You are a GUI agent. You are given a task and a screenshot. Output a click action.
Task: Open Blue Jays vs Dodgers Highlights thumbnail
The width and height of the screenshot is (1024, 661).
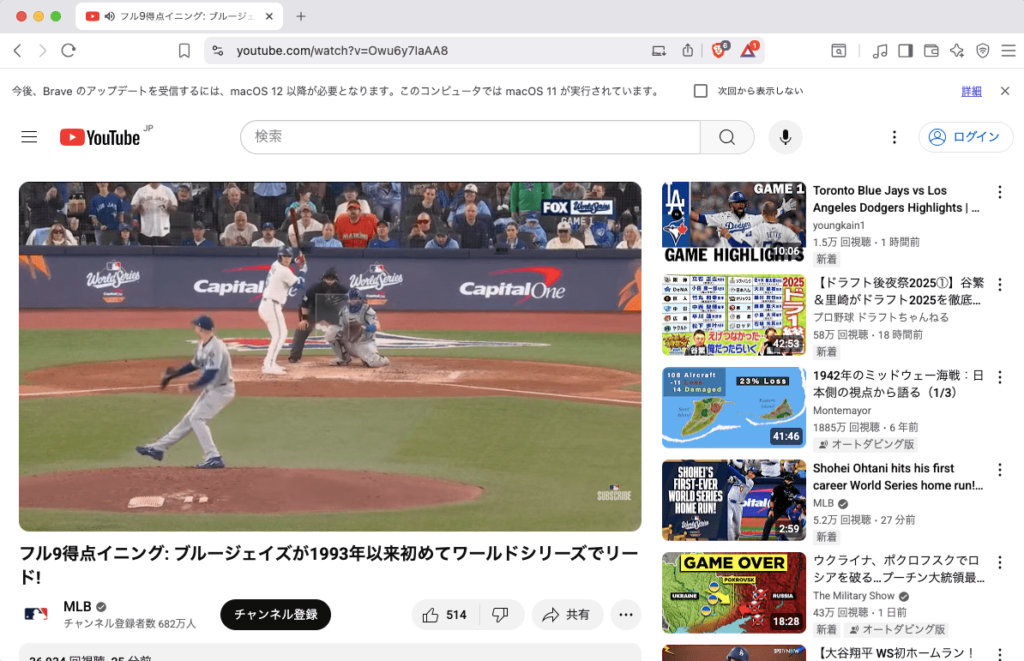pyautogui.click(x=734, y=223)
